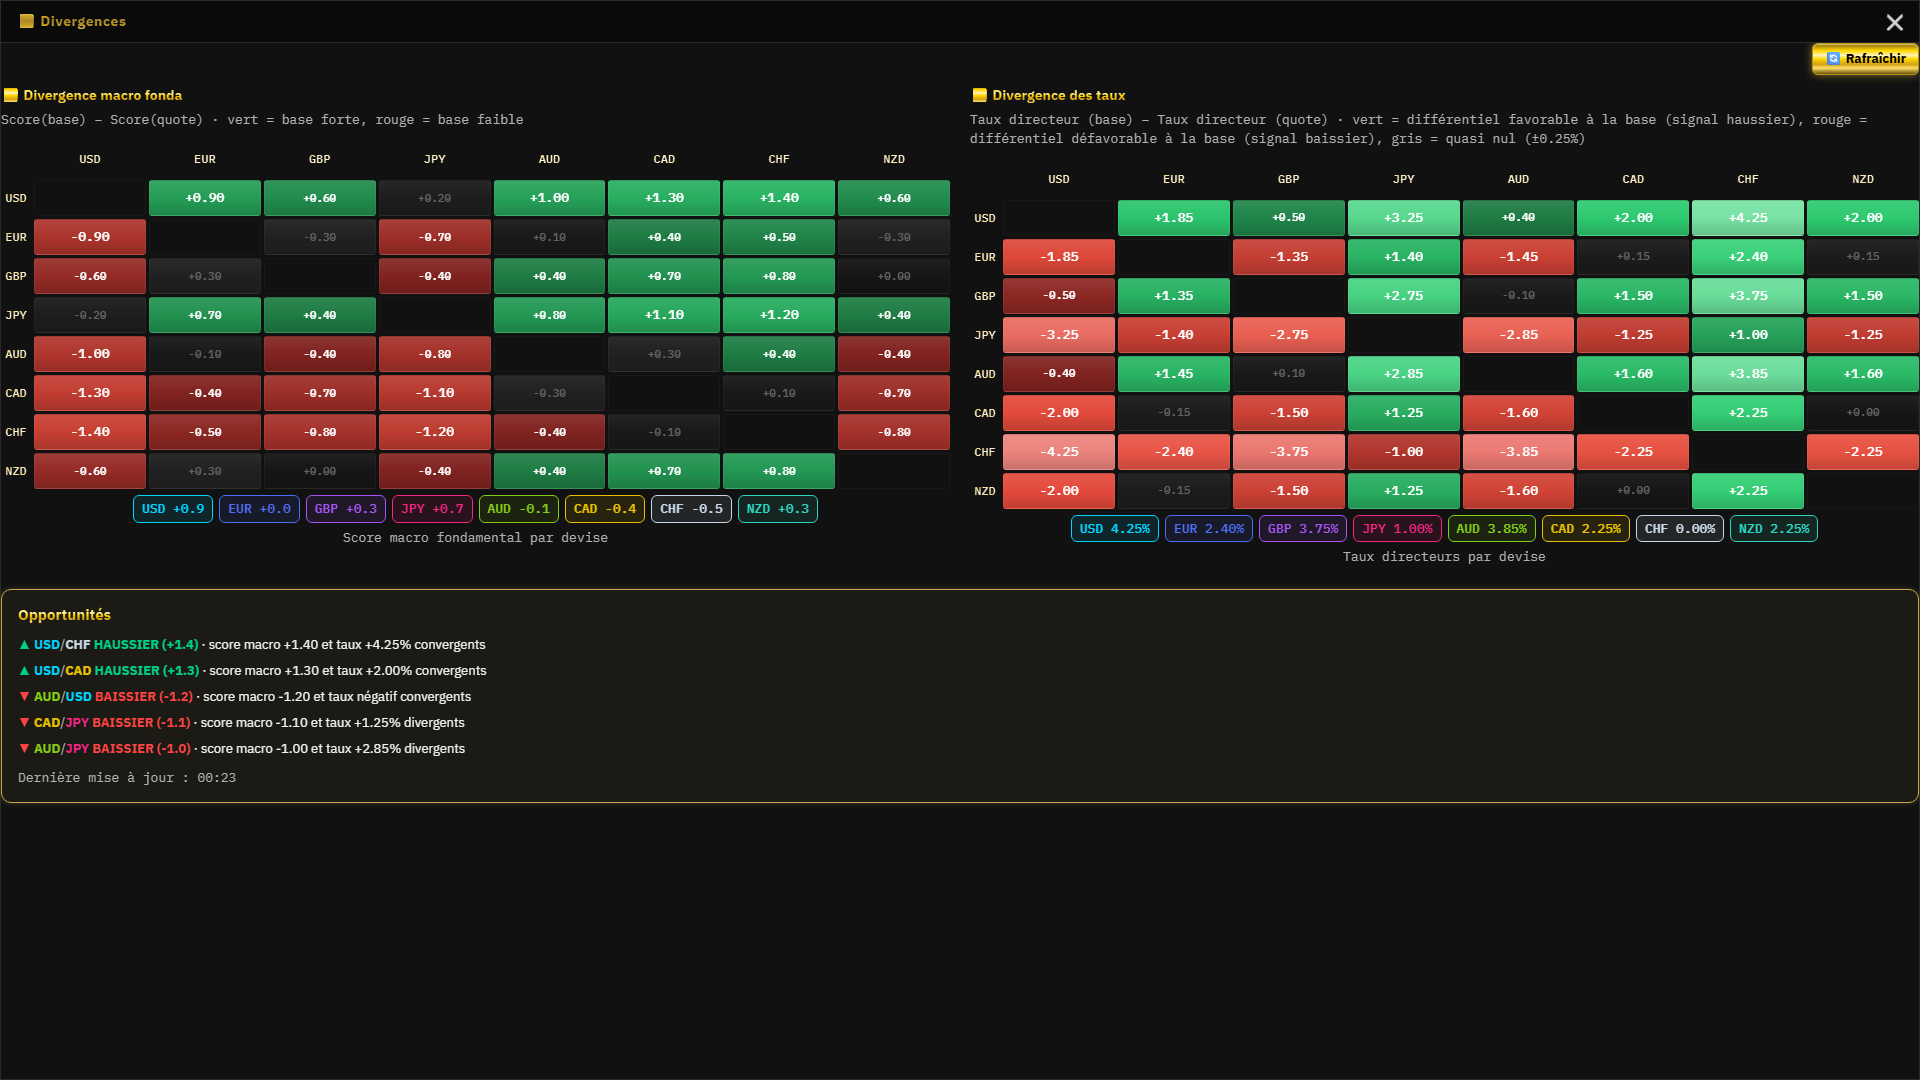Select the -1.30 macro cell for CAD/USD

[90, 393]
